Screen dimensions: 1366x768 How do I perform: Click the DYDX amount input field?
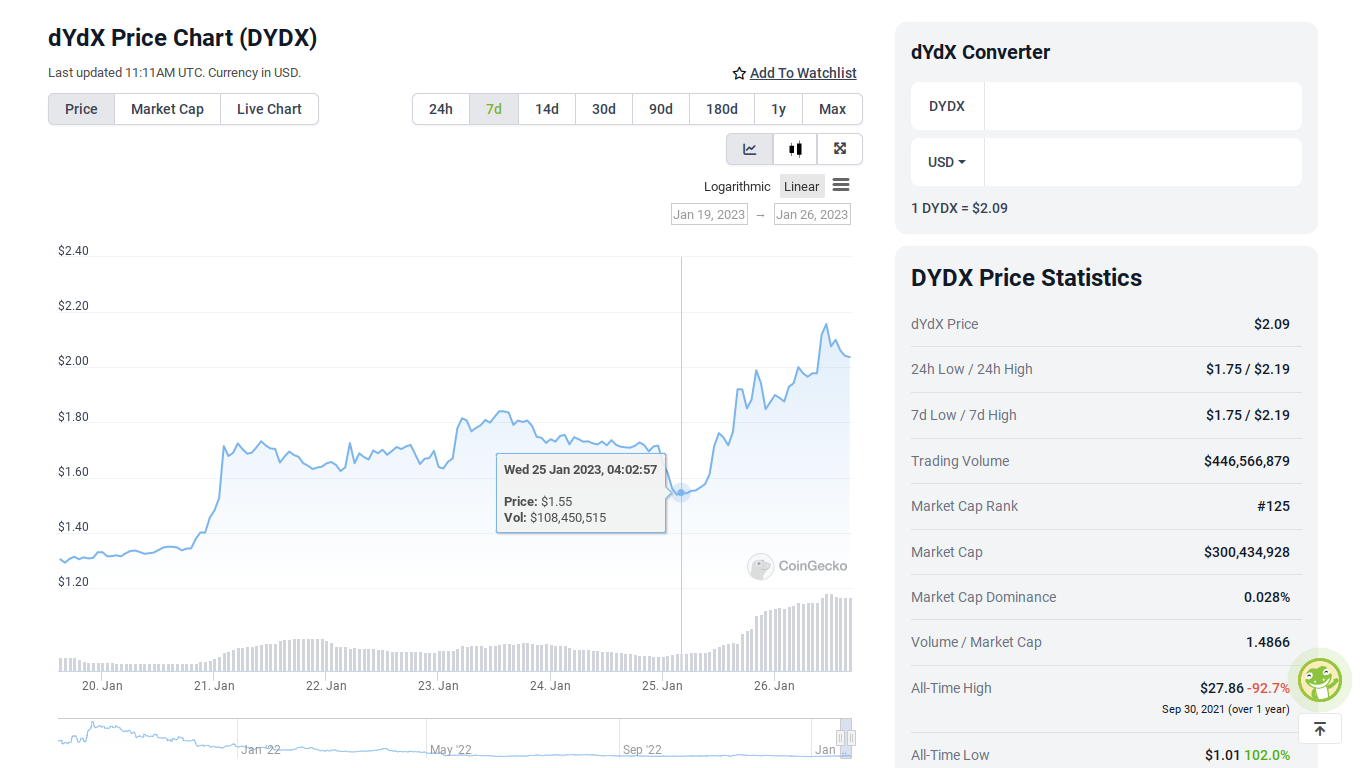tap(1143, 106)
